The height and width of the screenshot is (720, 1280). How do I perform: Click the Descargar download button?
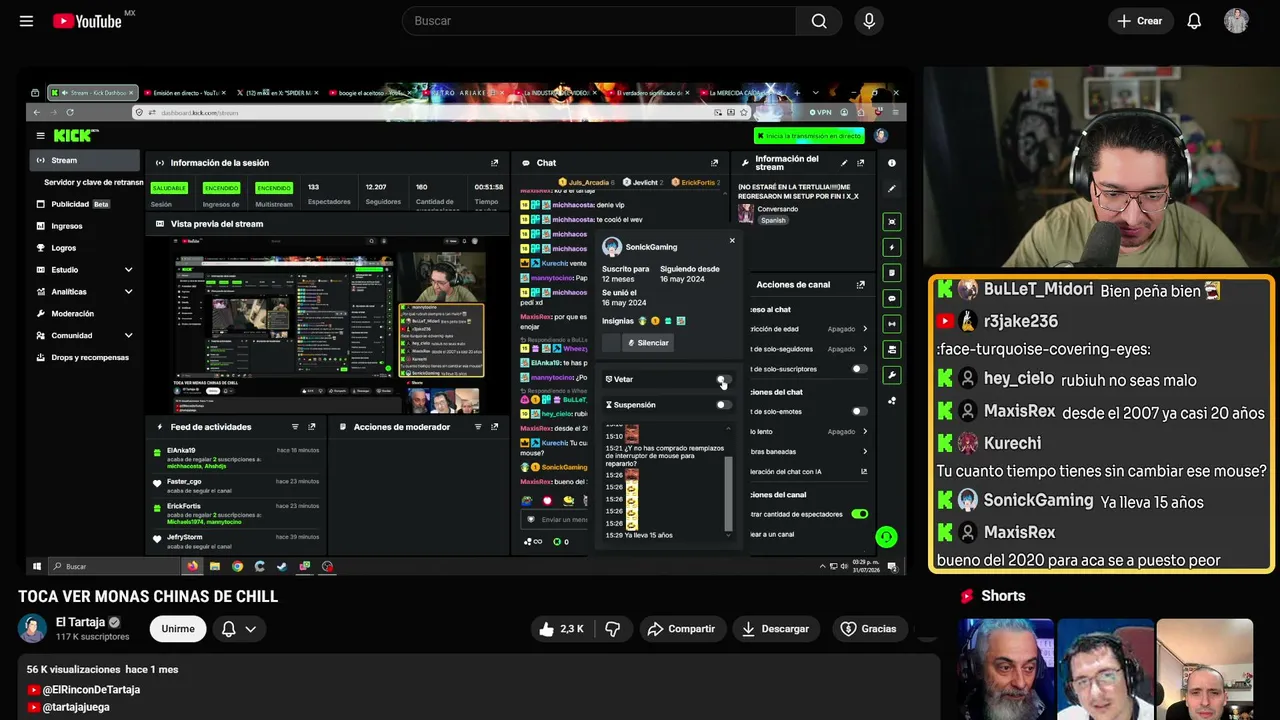[x=775, y=629]
